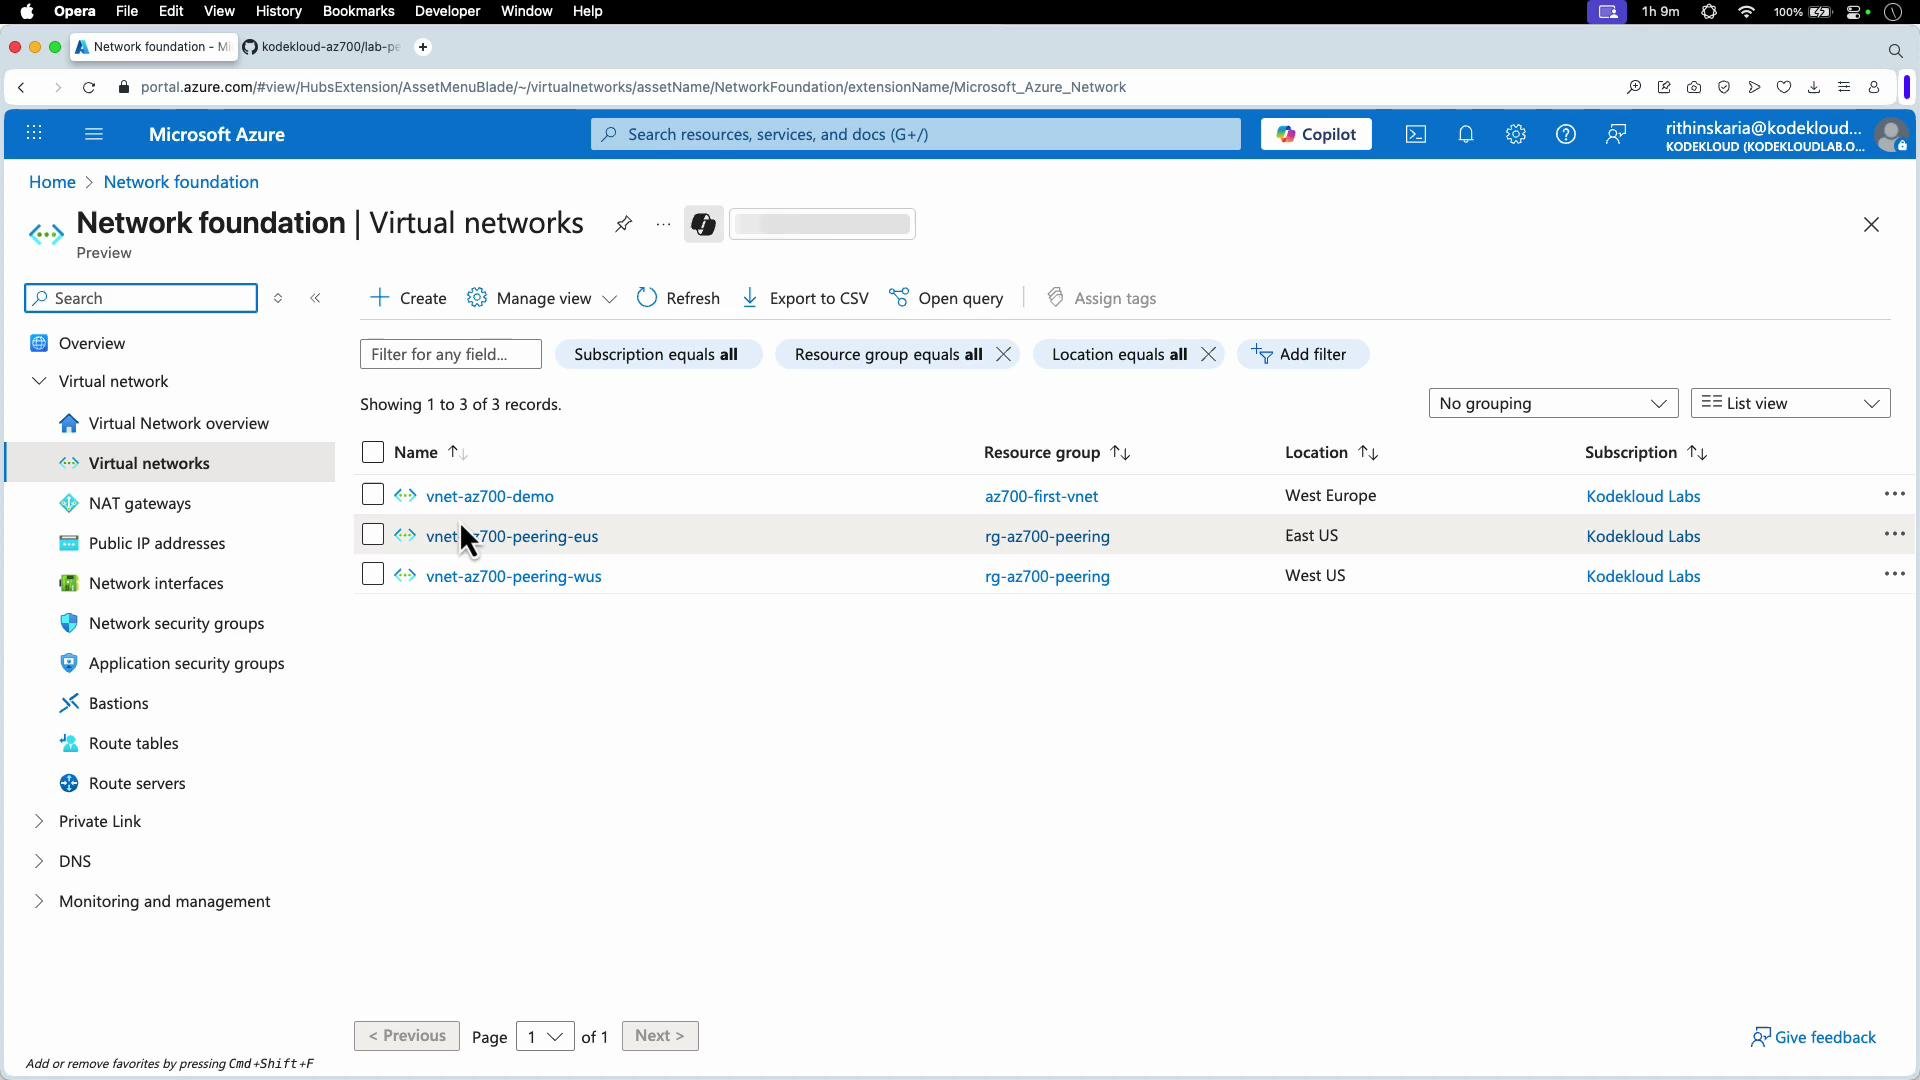Viewport: 1920px width, 1080px height.
Task: Close the Network foundation blade
Action: (x=1872, y=225)
